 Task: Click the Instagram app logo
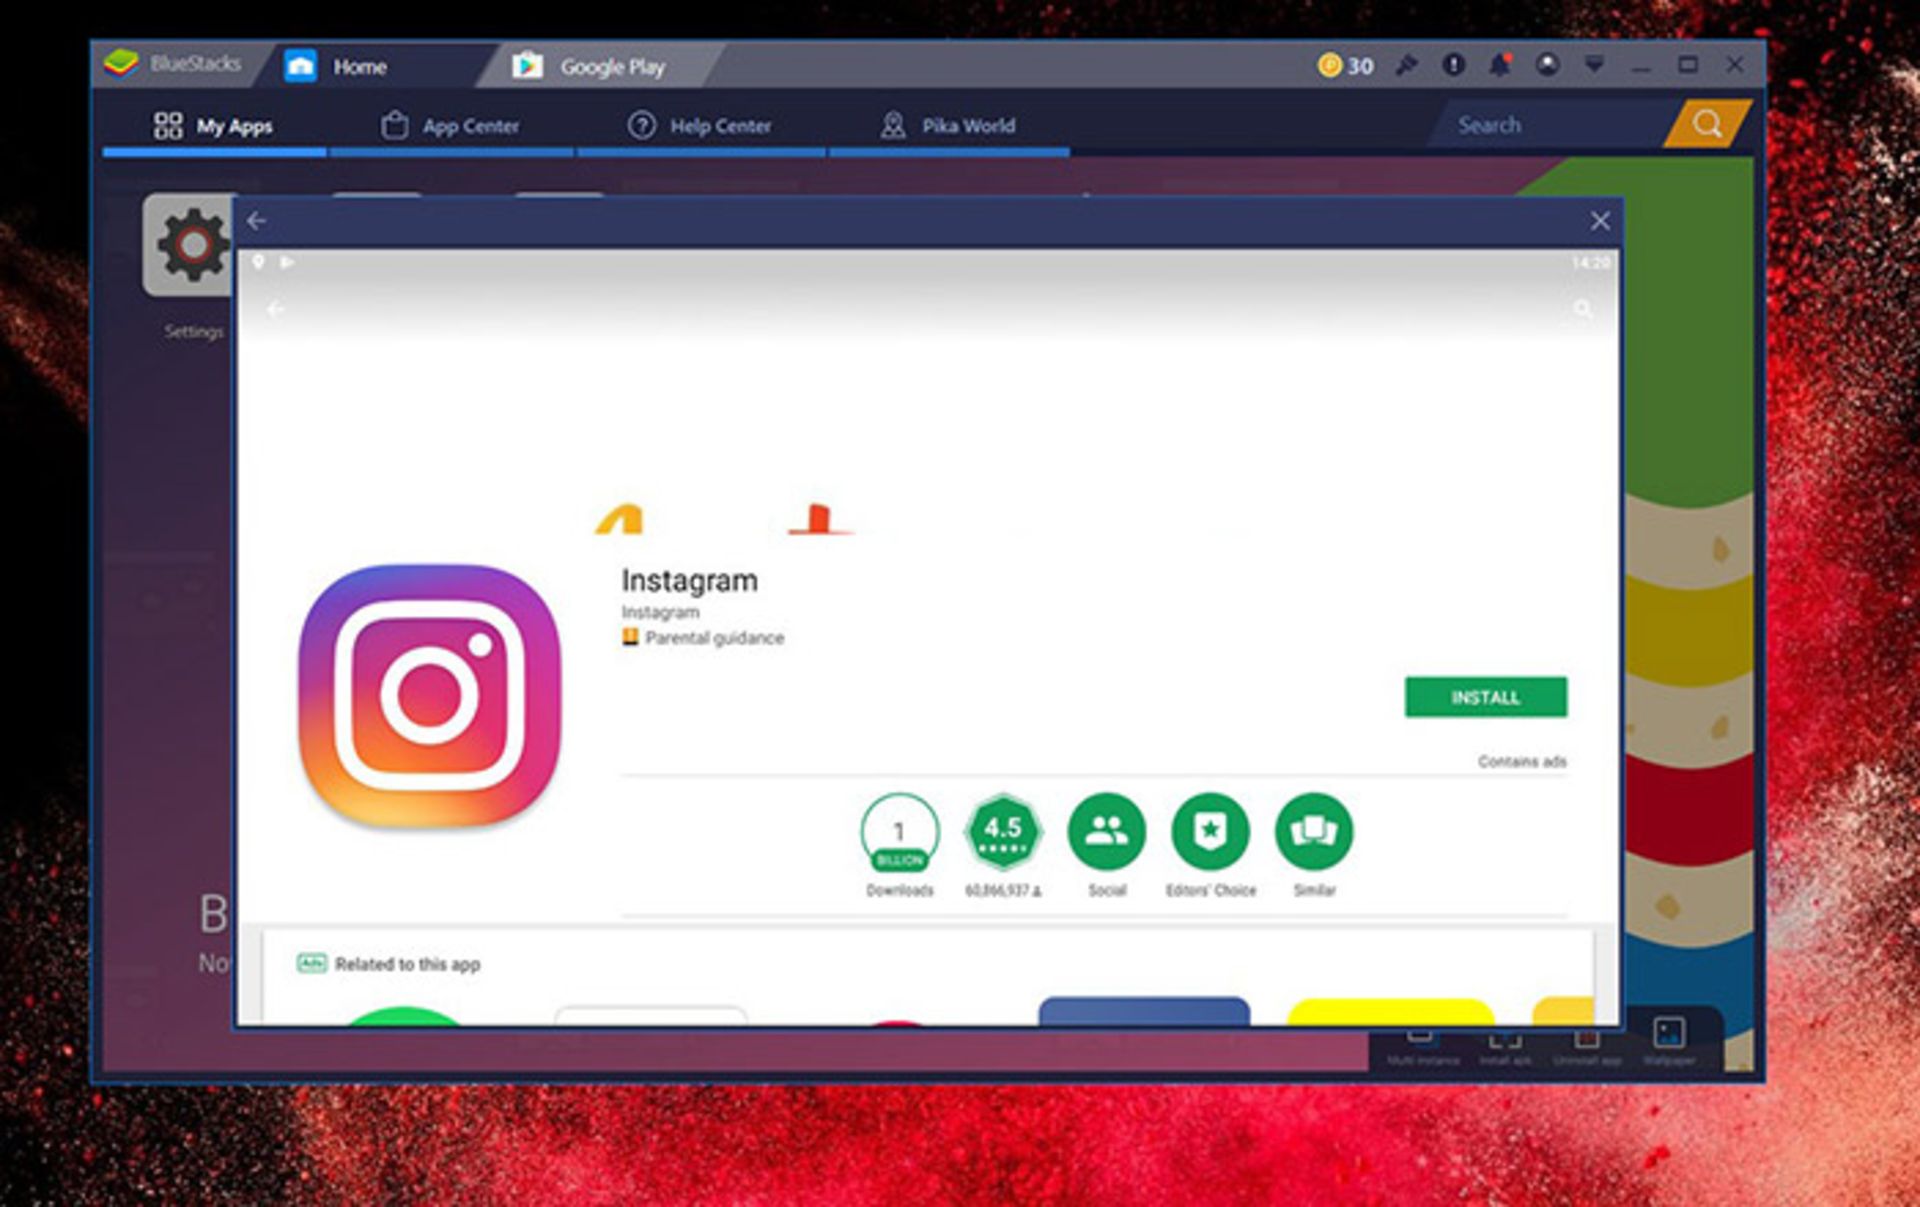pos(430,696)
